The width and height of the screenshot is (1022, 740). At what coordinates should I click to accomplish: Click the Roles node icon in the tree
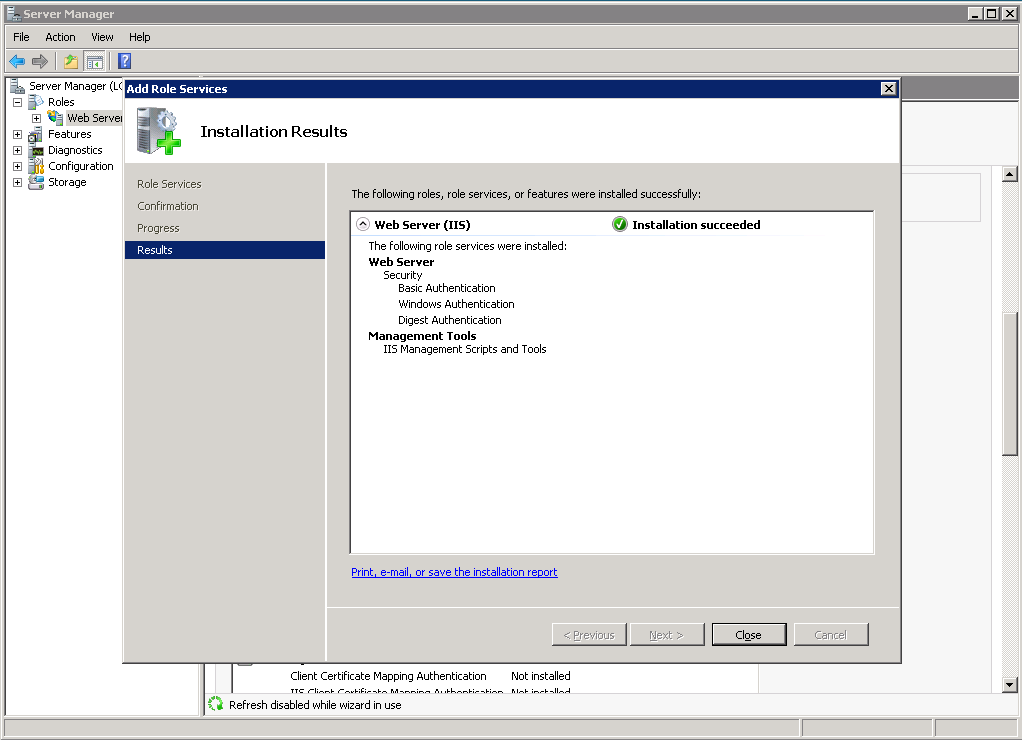[x=36, y=102]
